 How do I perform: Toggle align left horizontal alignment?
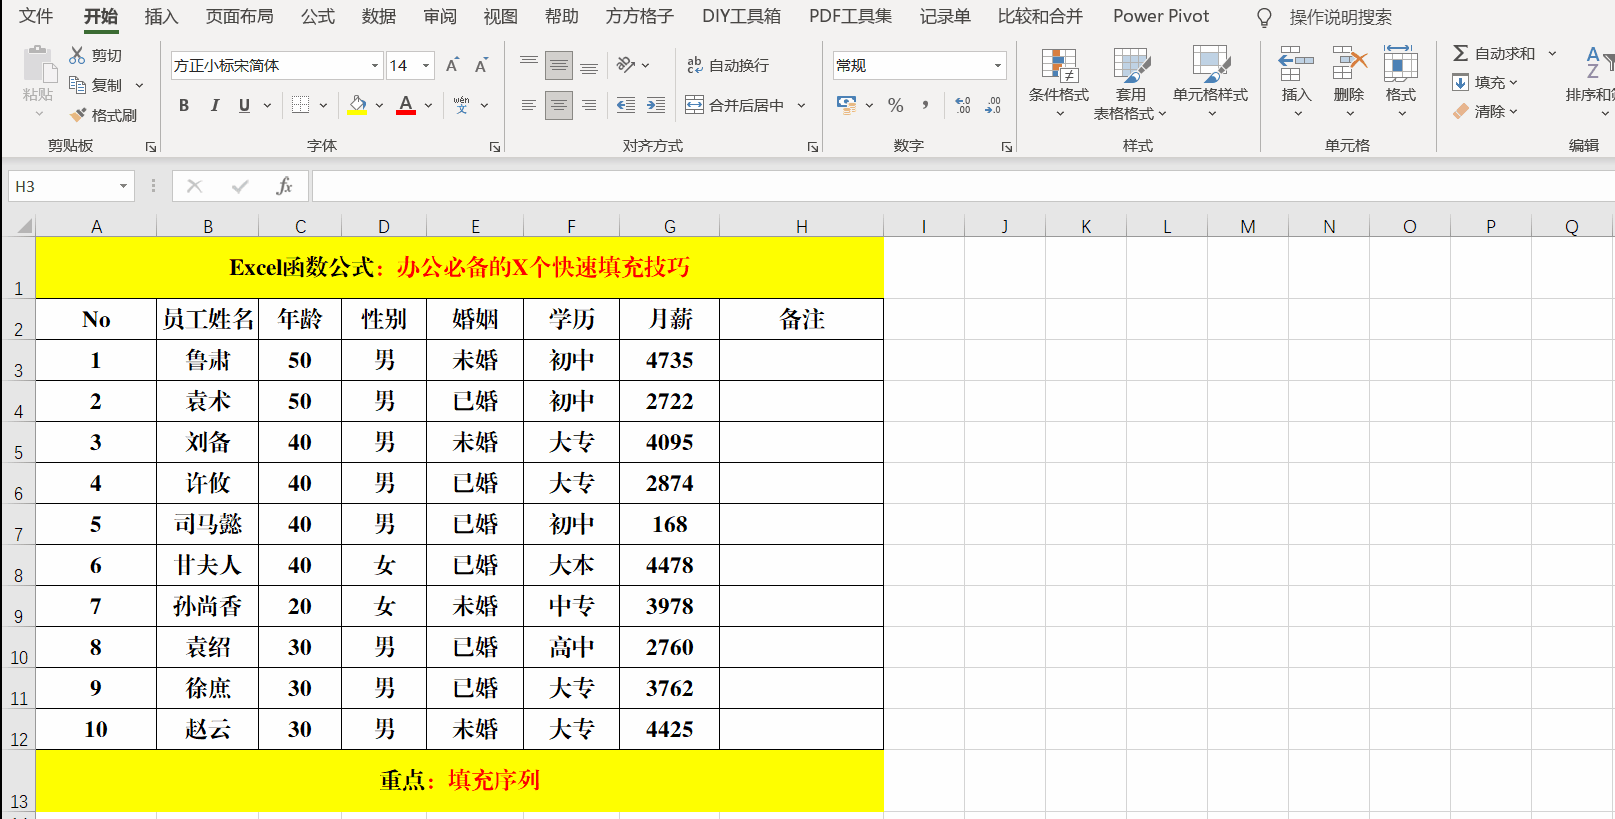(529, 105)
